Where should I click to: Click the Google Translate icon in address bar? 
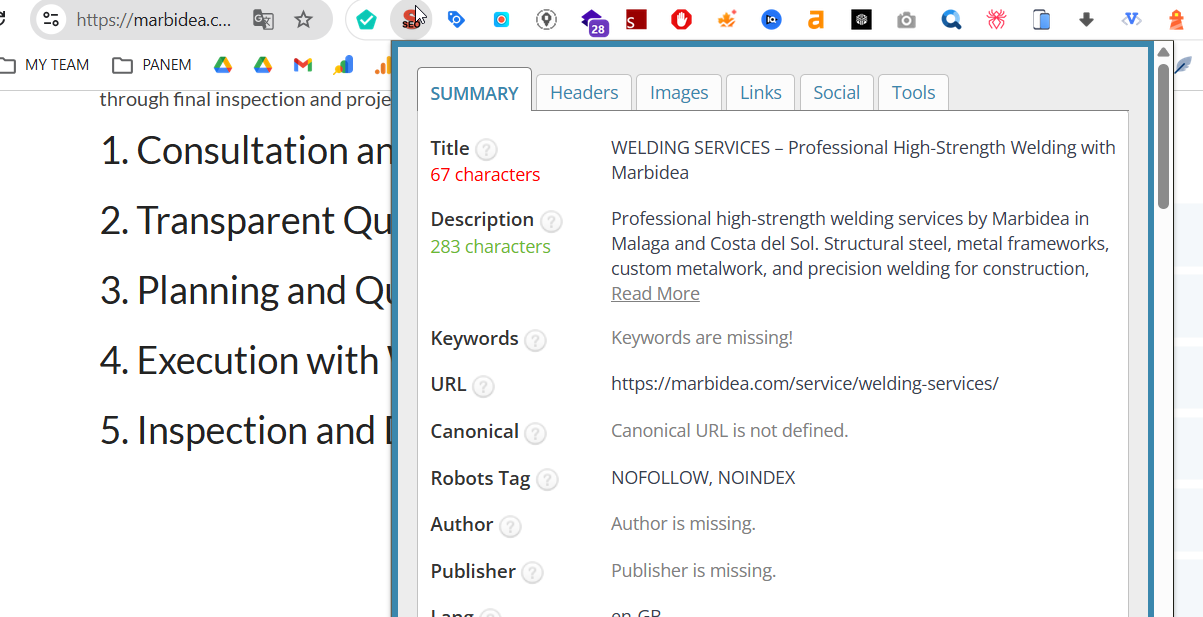[263, 20]
